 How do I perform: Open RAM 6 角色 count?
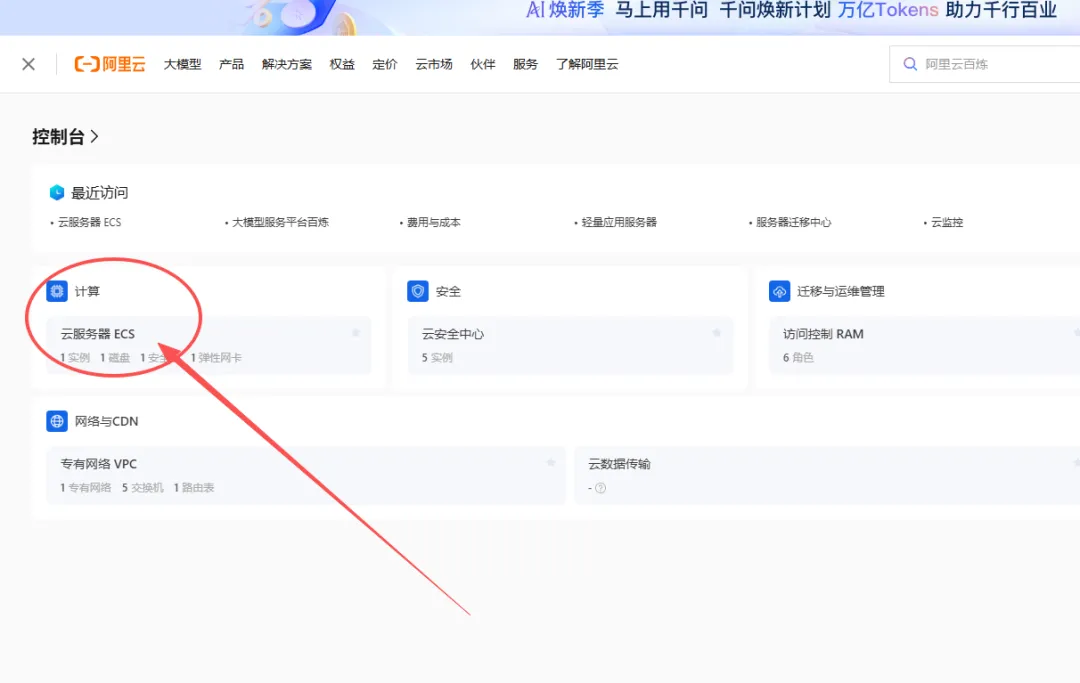(x=798, y=357)
